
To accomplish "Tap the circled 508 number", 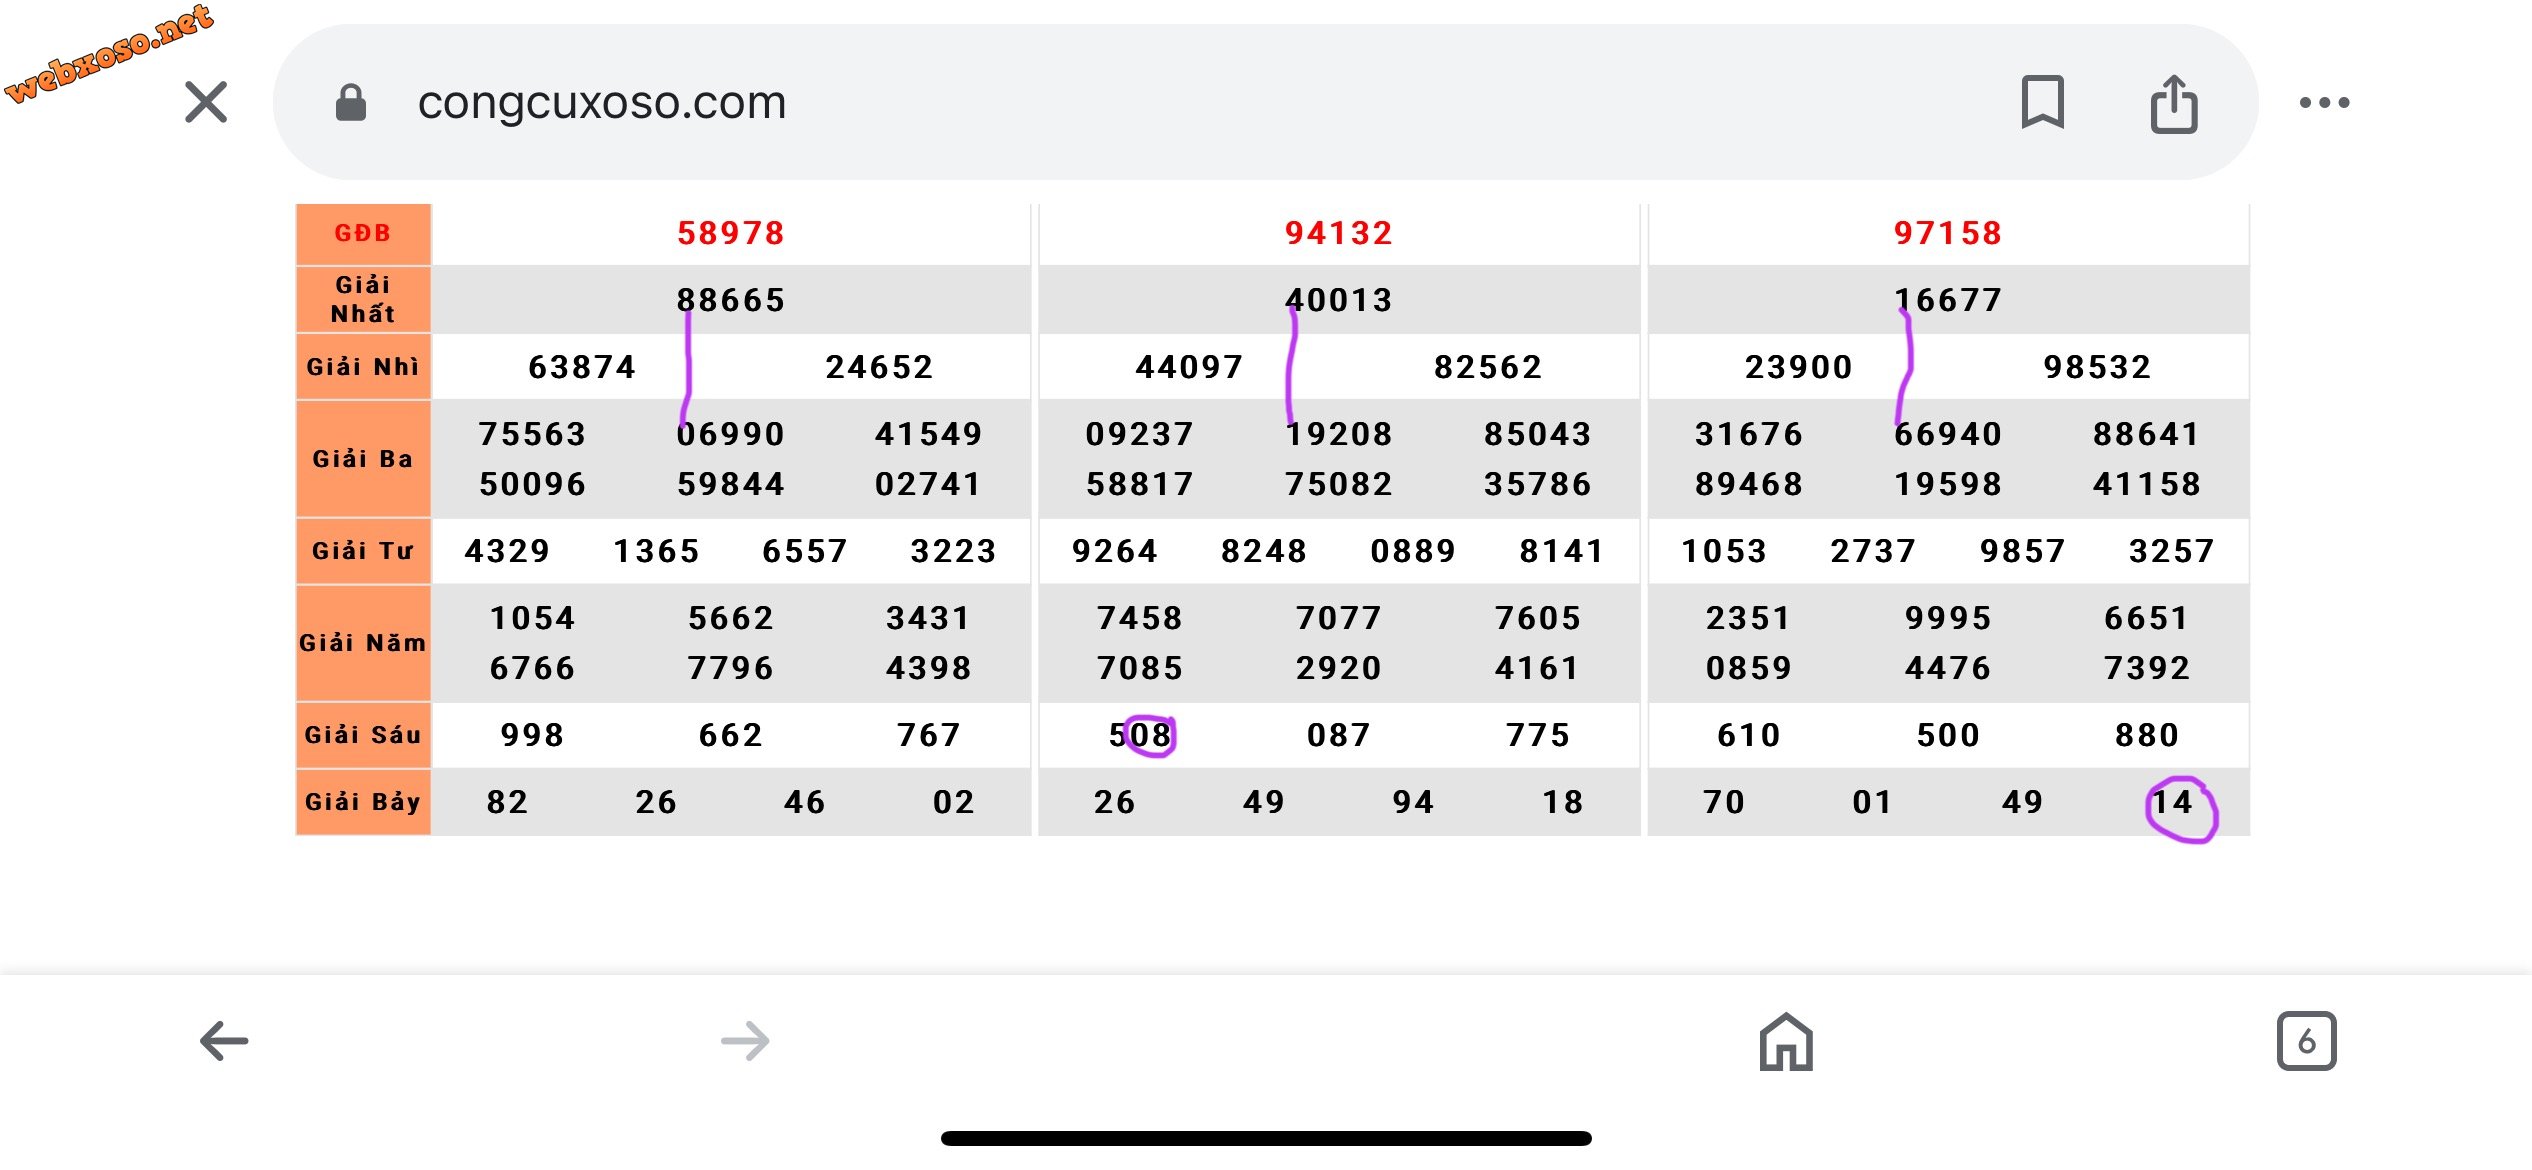I will pos(1140,735).
